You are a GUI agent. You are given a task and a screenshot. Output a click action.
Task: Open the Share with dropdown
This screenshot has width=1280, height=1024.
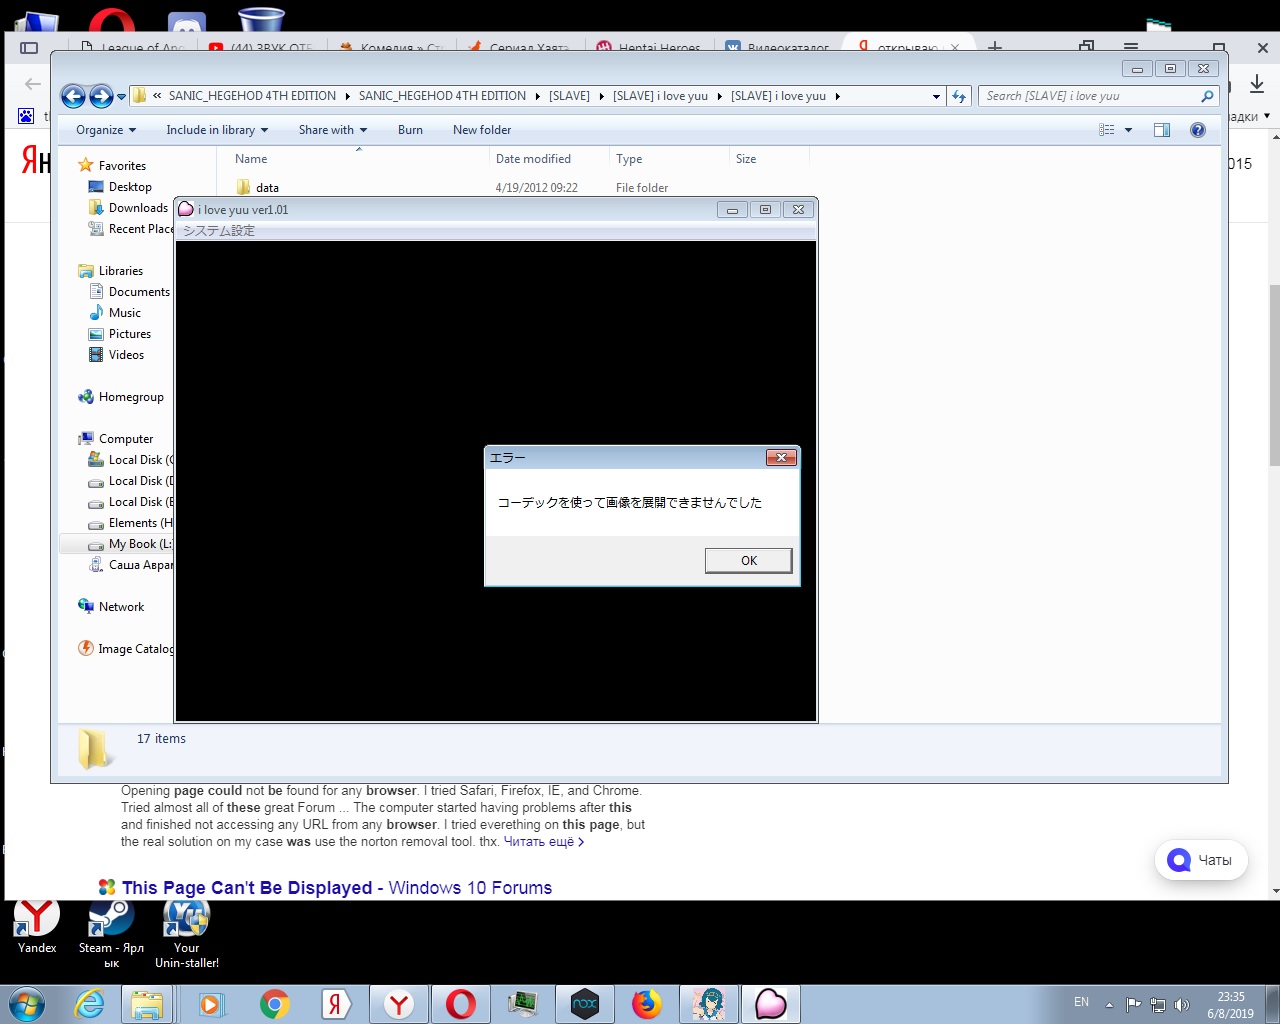333,130
